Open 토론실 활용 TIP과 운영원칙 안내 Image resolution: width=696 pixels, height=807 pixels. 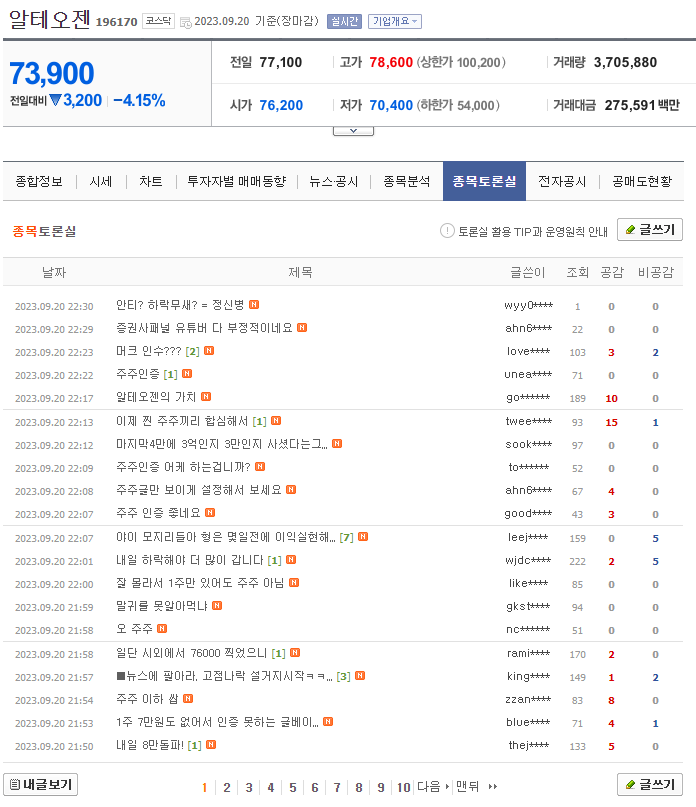(x=533, y=232)
